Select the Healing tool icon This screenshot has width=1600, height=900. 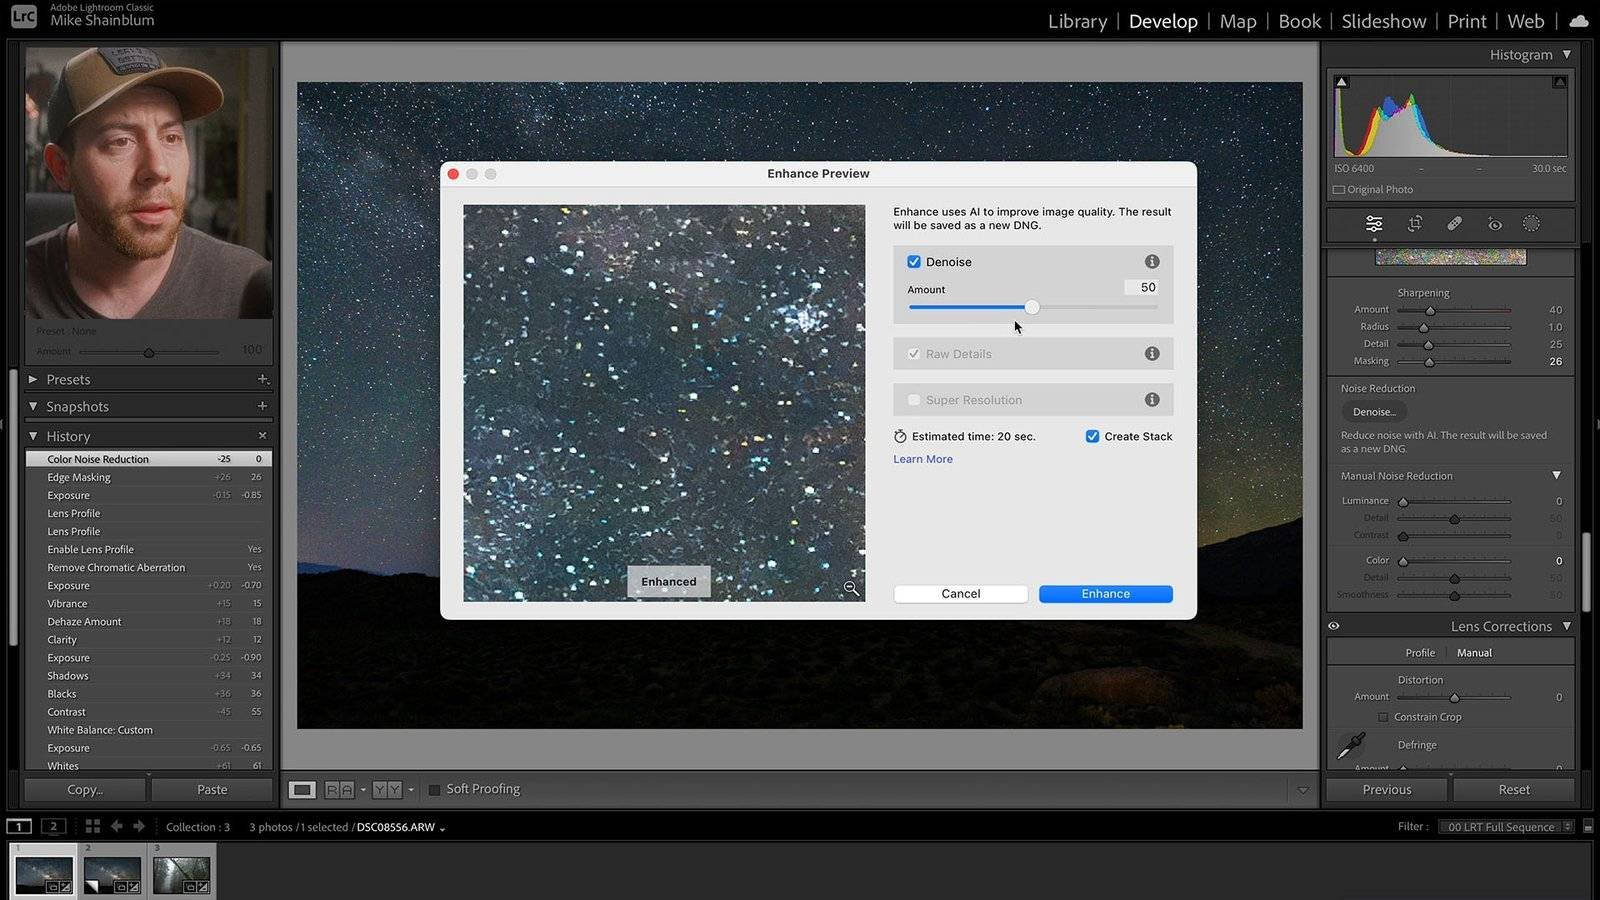pos(1454,224)
